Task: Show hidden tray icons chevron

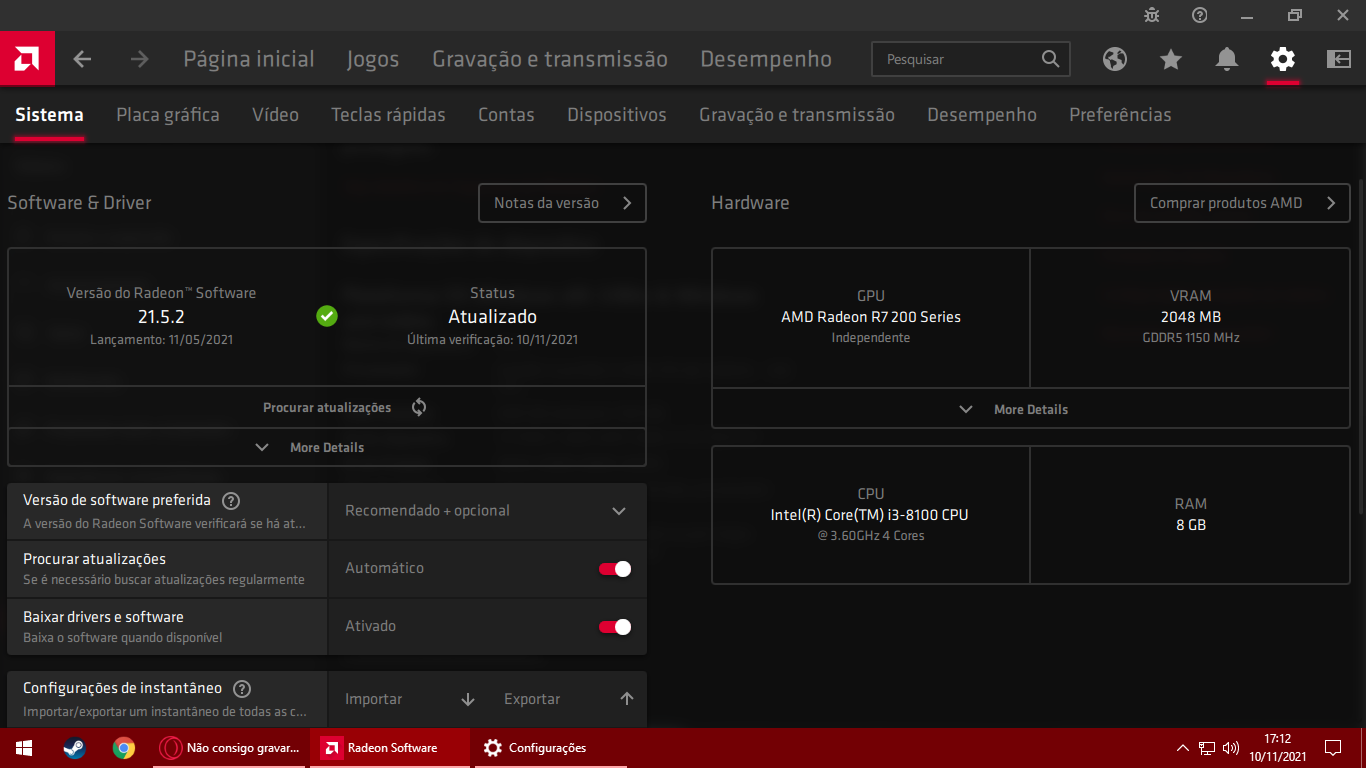Action: [x=1183, y=748]
